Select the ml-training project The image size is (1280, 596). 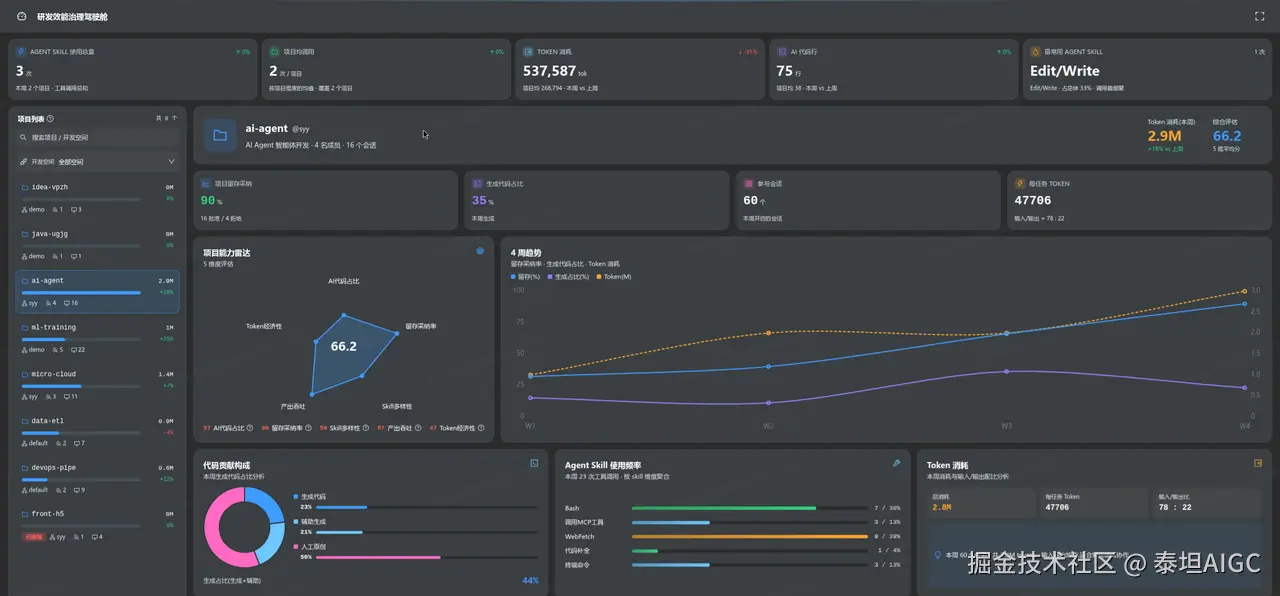tap(98, 338)
